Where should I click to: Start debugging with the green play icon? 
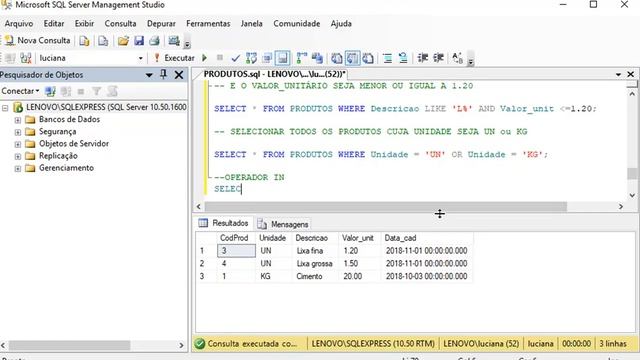[x=204, y=58]
